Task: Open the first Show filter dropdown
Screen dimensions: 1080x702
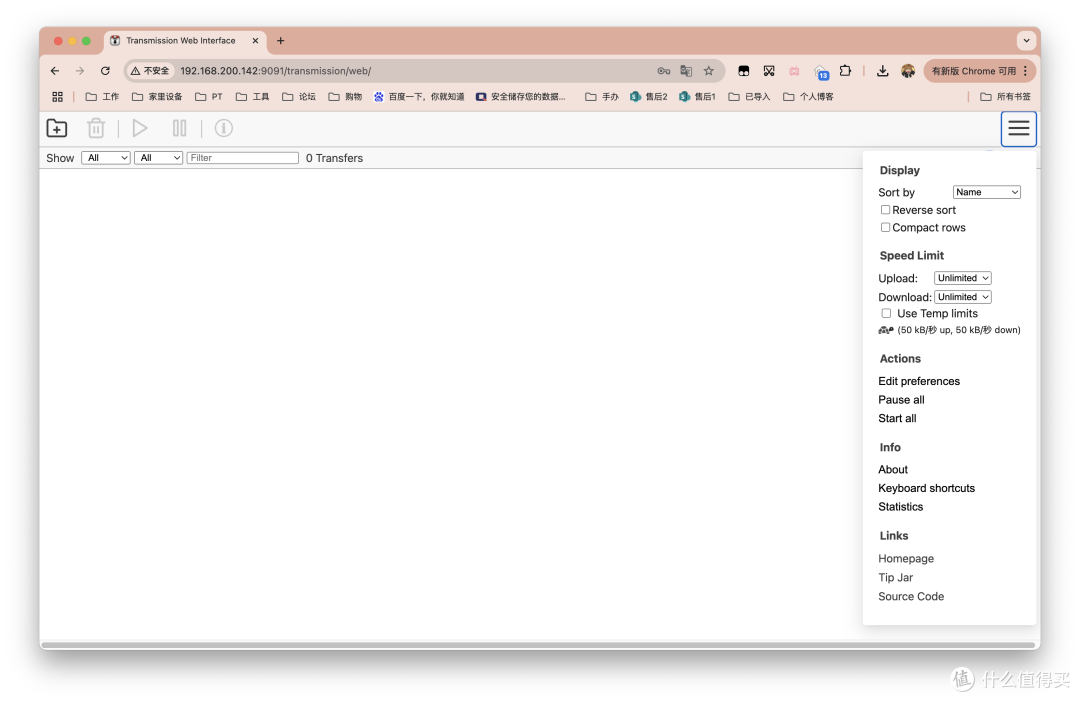Action: point(105,157)
